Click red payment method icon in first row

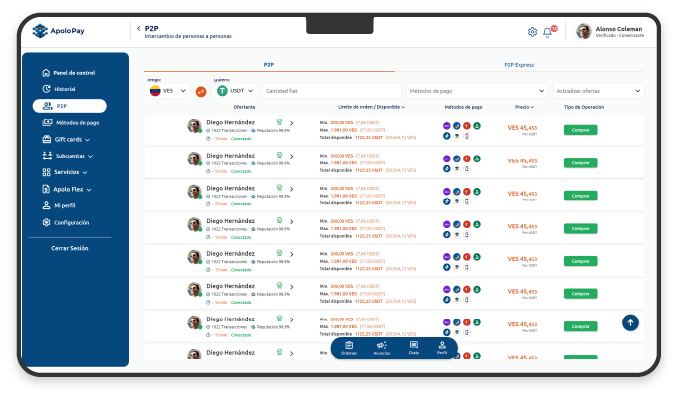tap(467, 126)
